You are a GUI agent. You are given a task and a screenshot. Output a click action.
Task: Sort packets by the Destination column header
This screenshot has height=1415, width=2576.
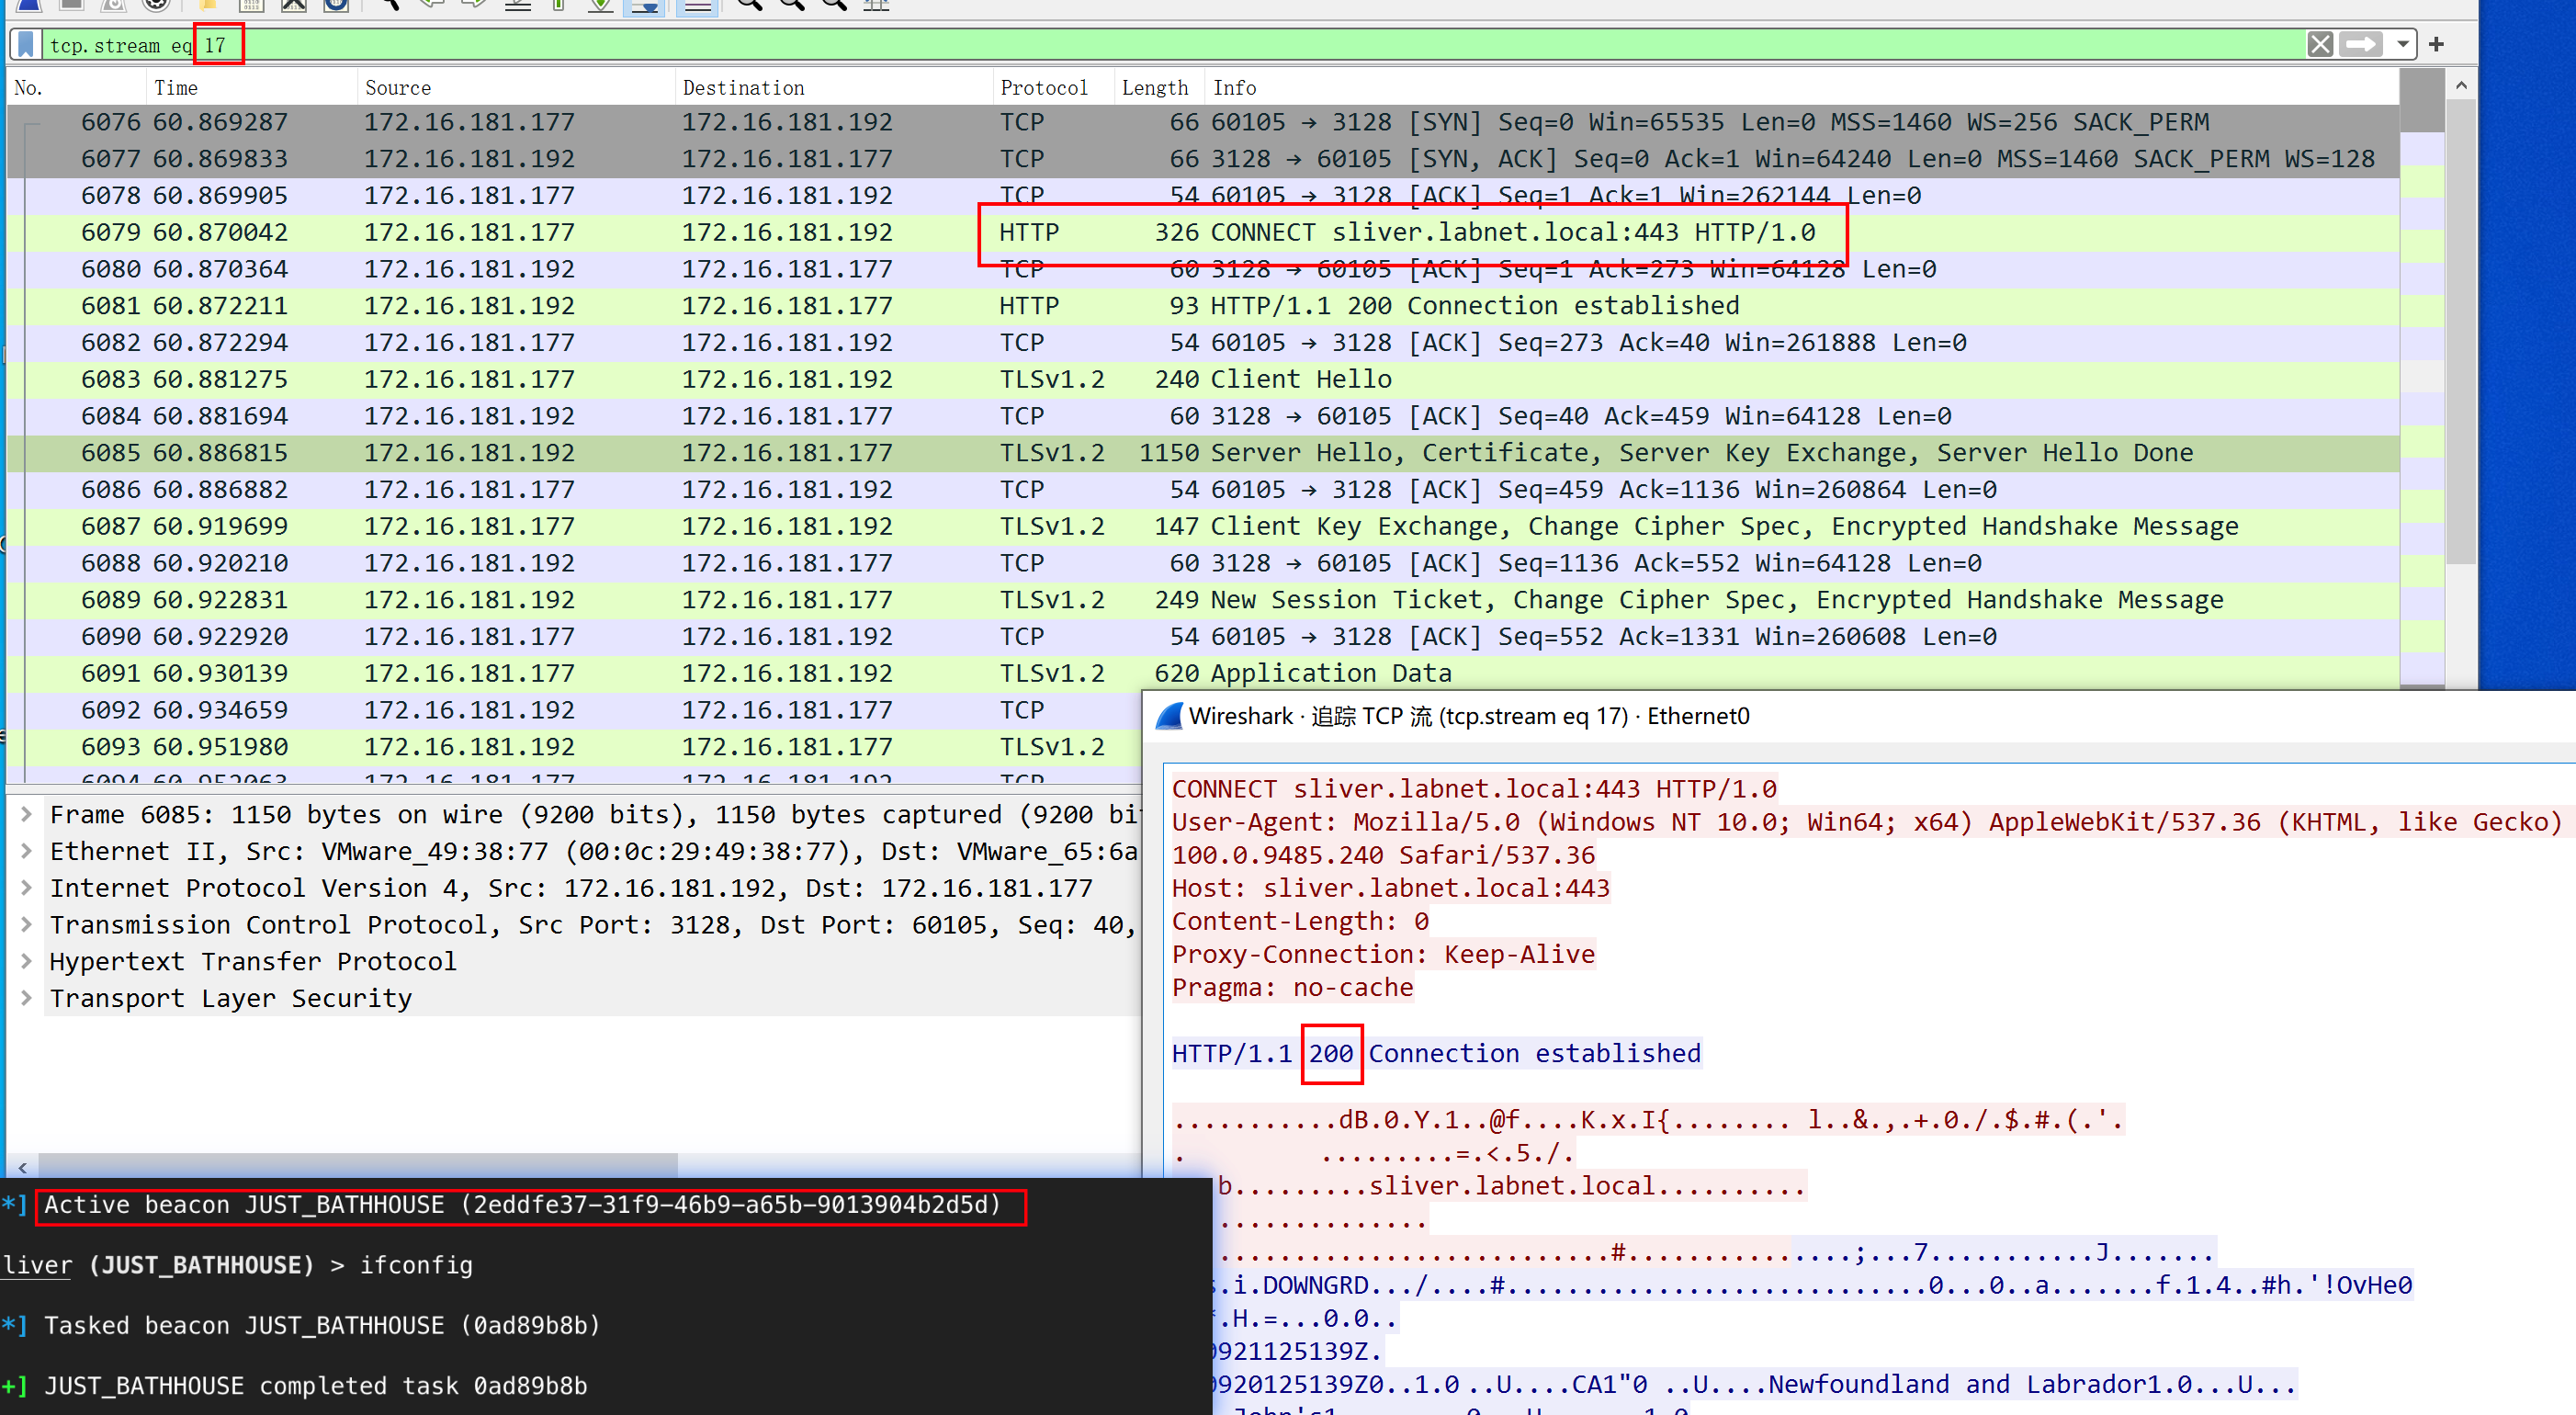834,88
